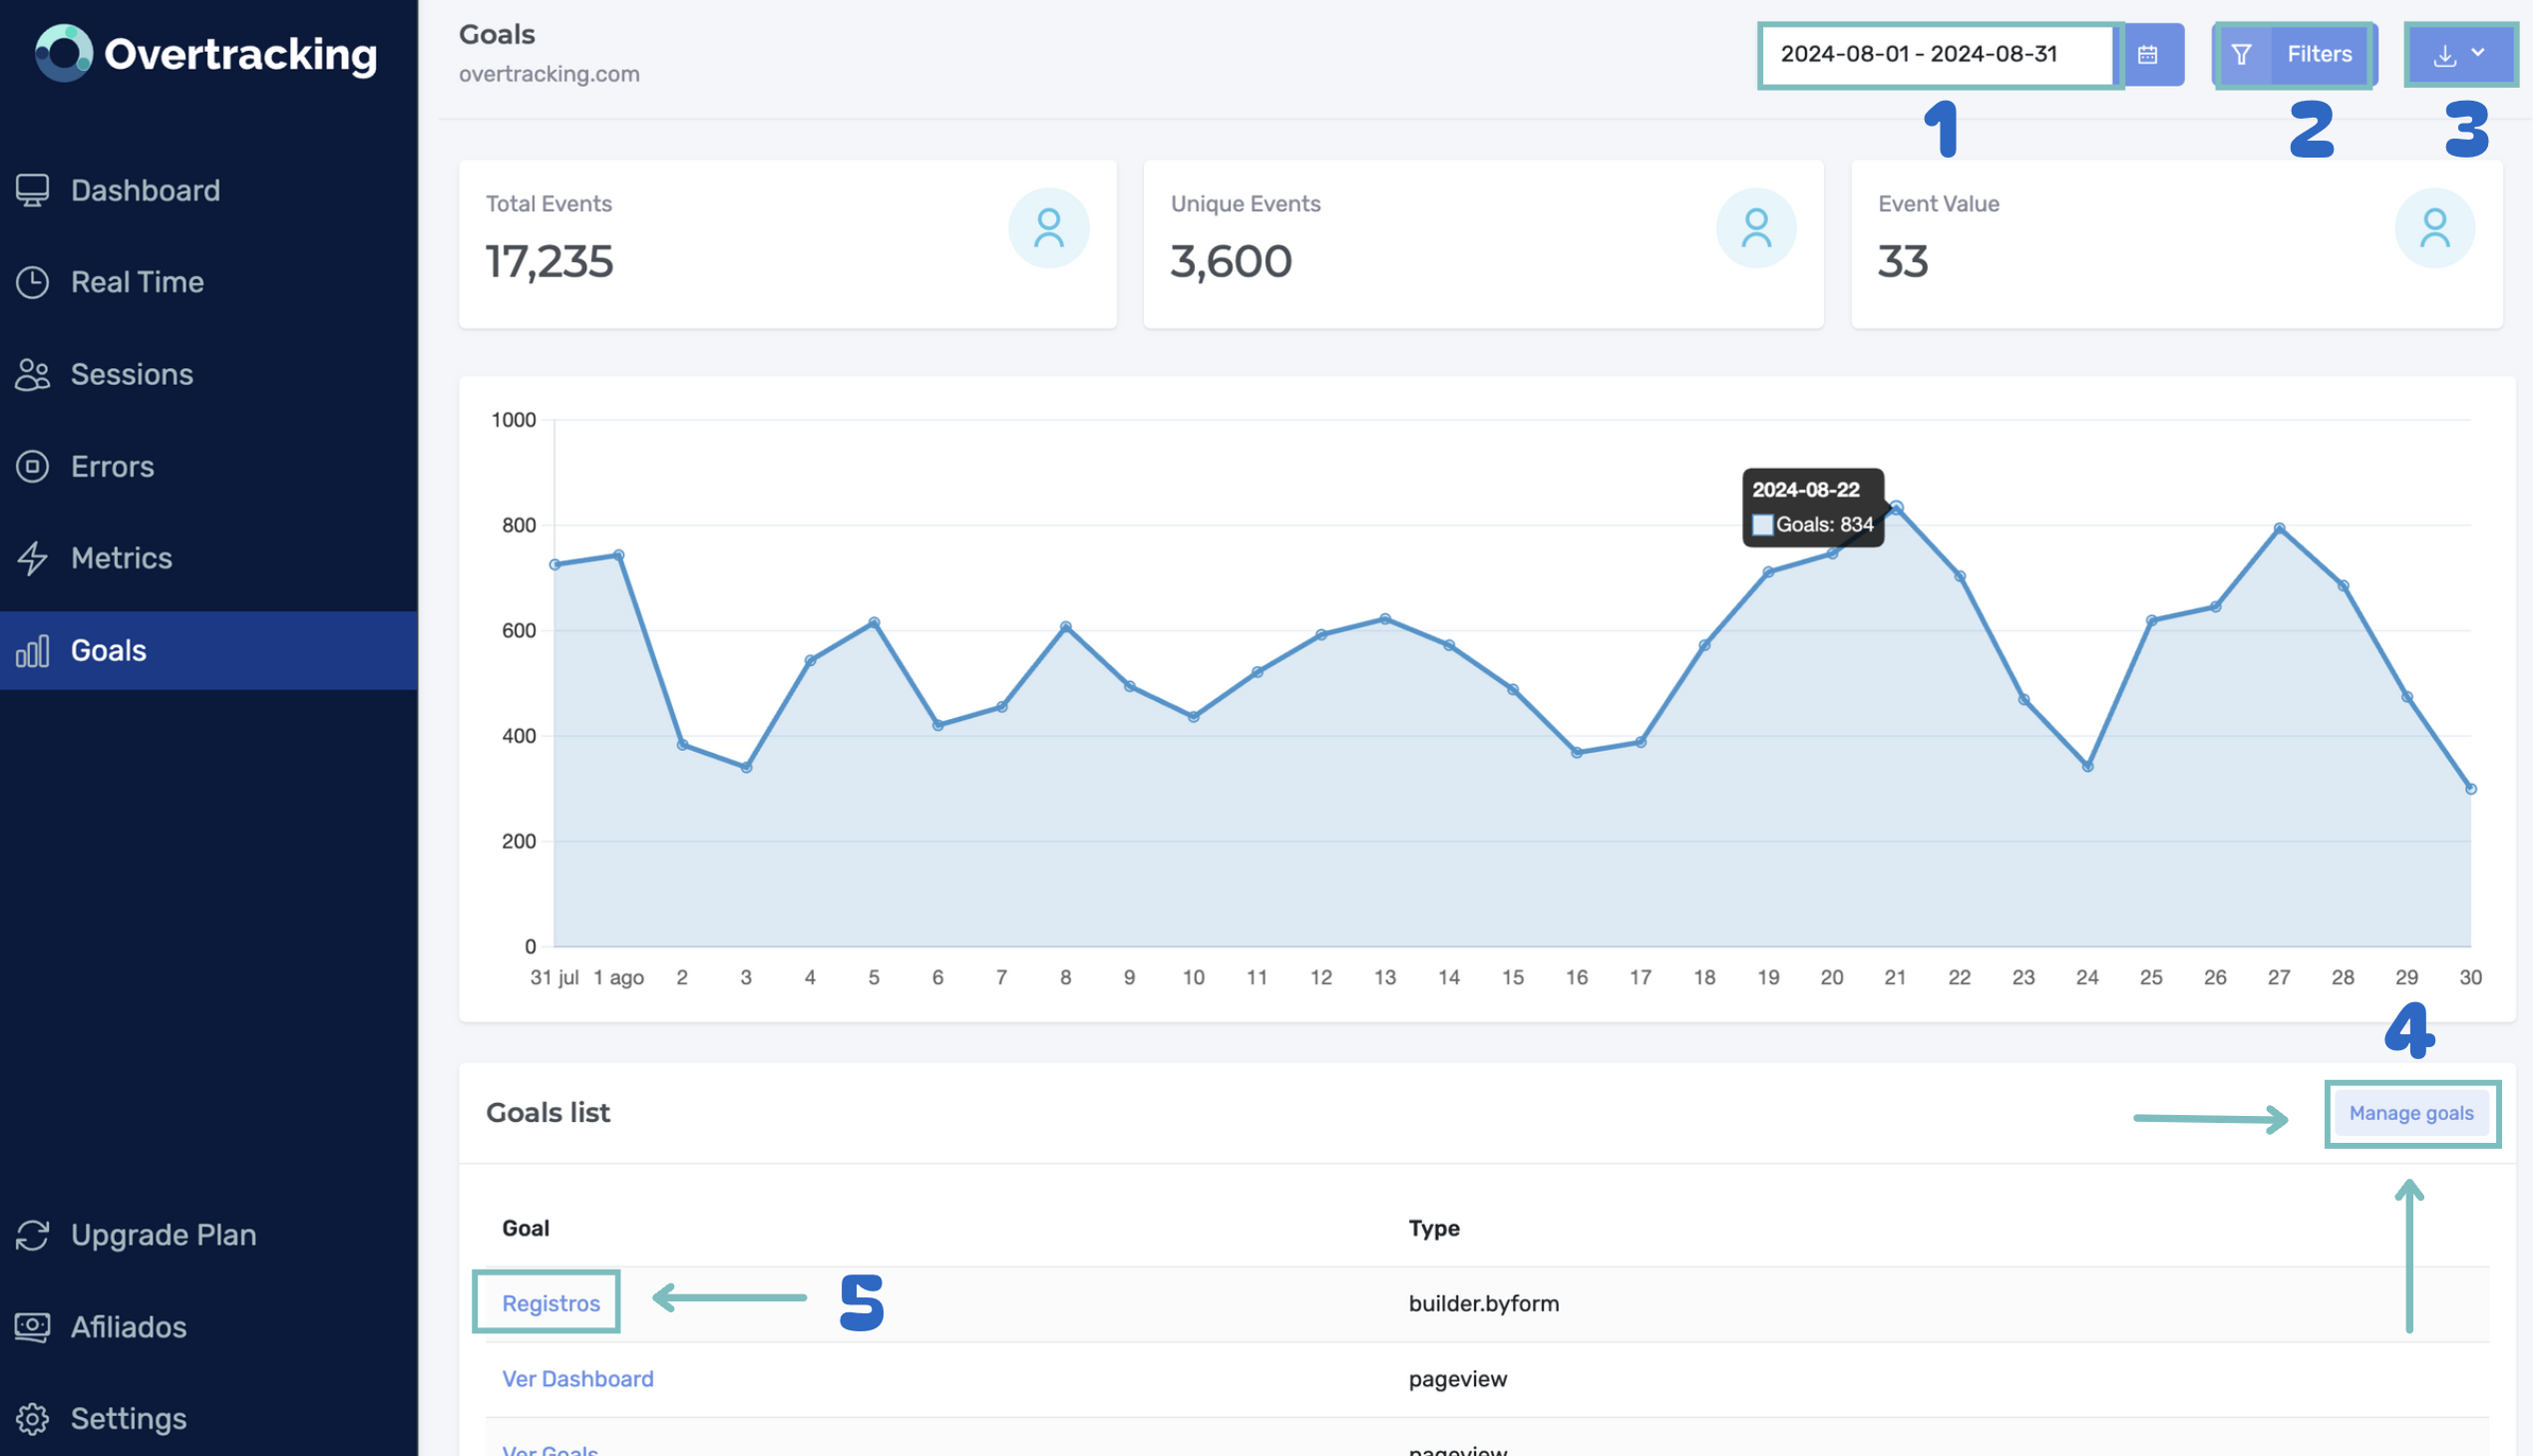The image size is (2539, 1456).
Task: Click the 1000 y-axis label
Action: coord(514,420)
